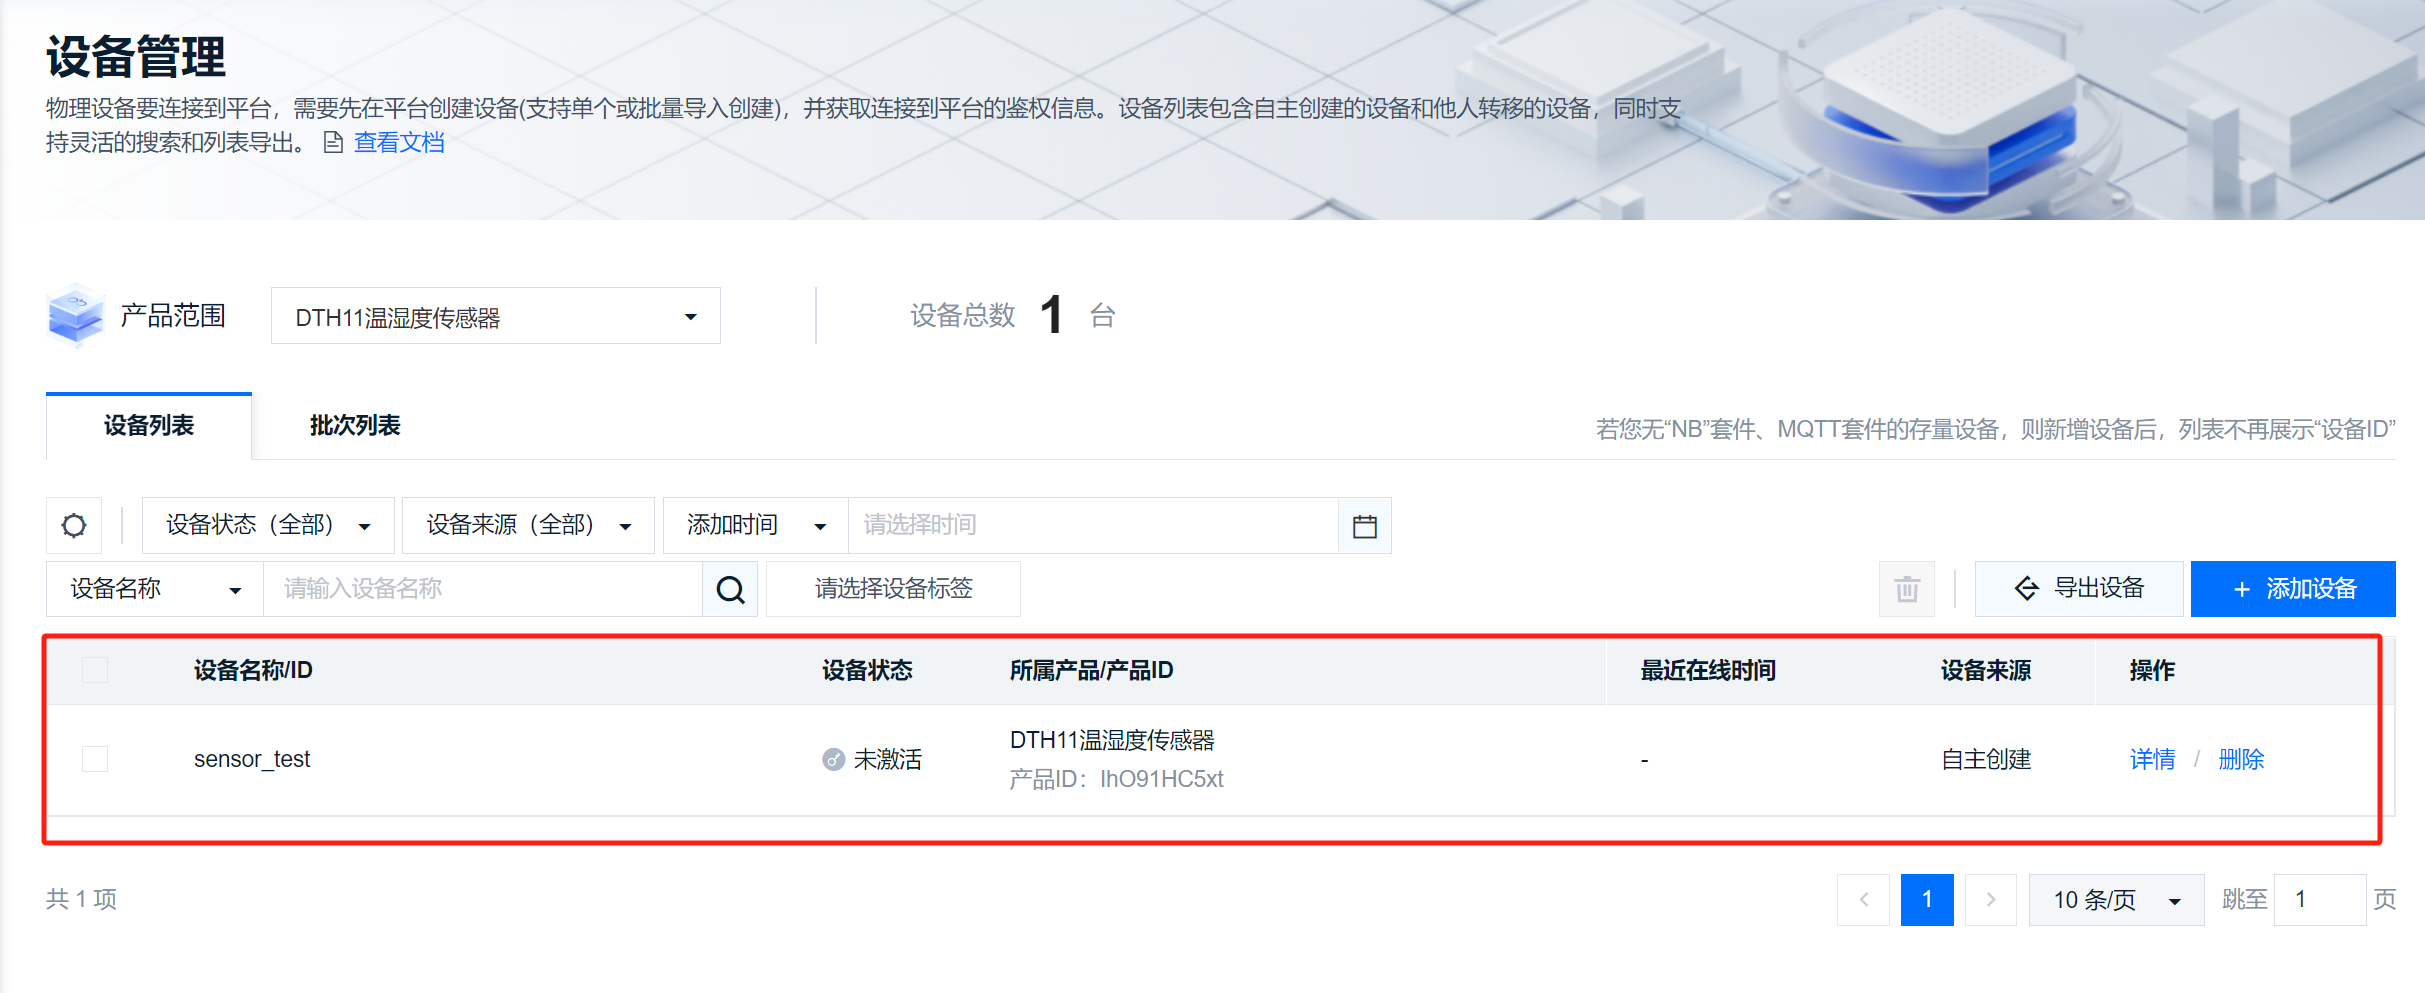Click the 跳至 page number field
The height and width of the screenshot is (993, 2425).
pos(2319,899)
